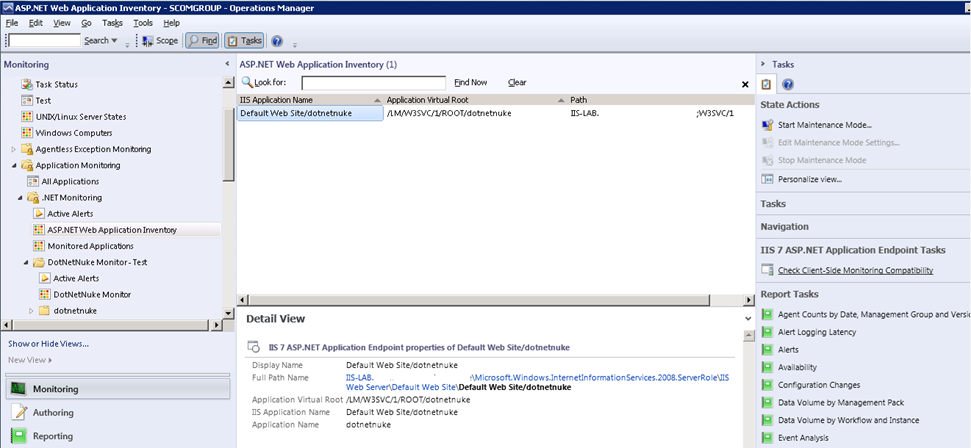Select UNIX/Linux Server States view icon
971x448 pixels.
click(x=27, y=116)
